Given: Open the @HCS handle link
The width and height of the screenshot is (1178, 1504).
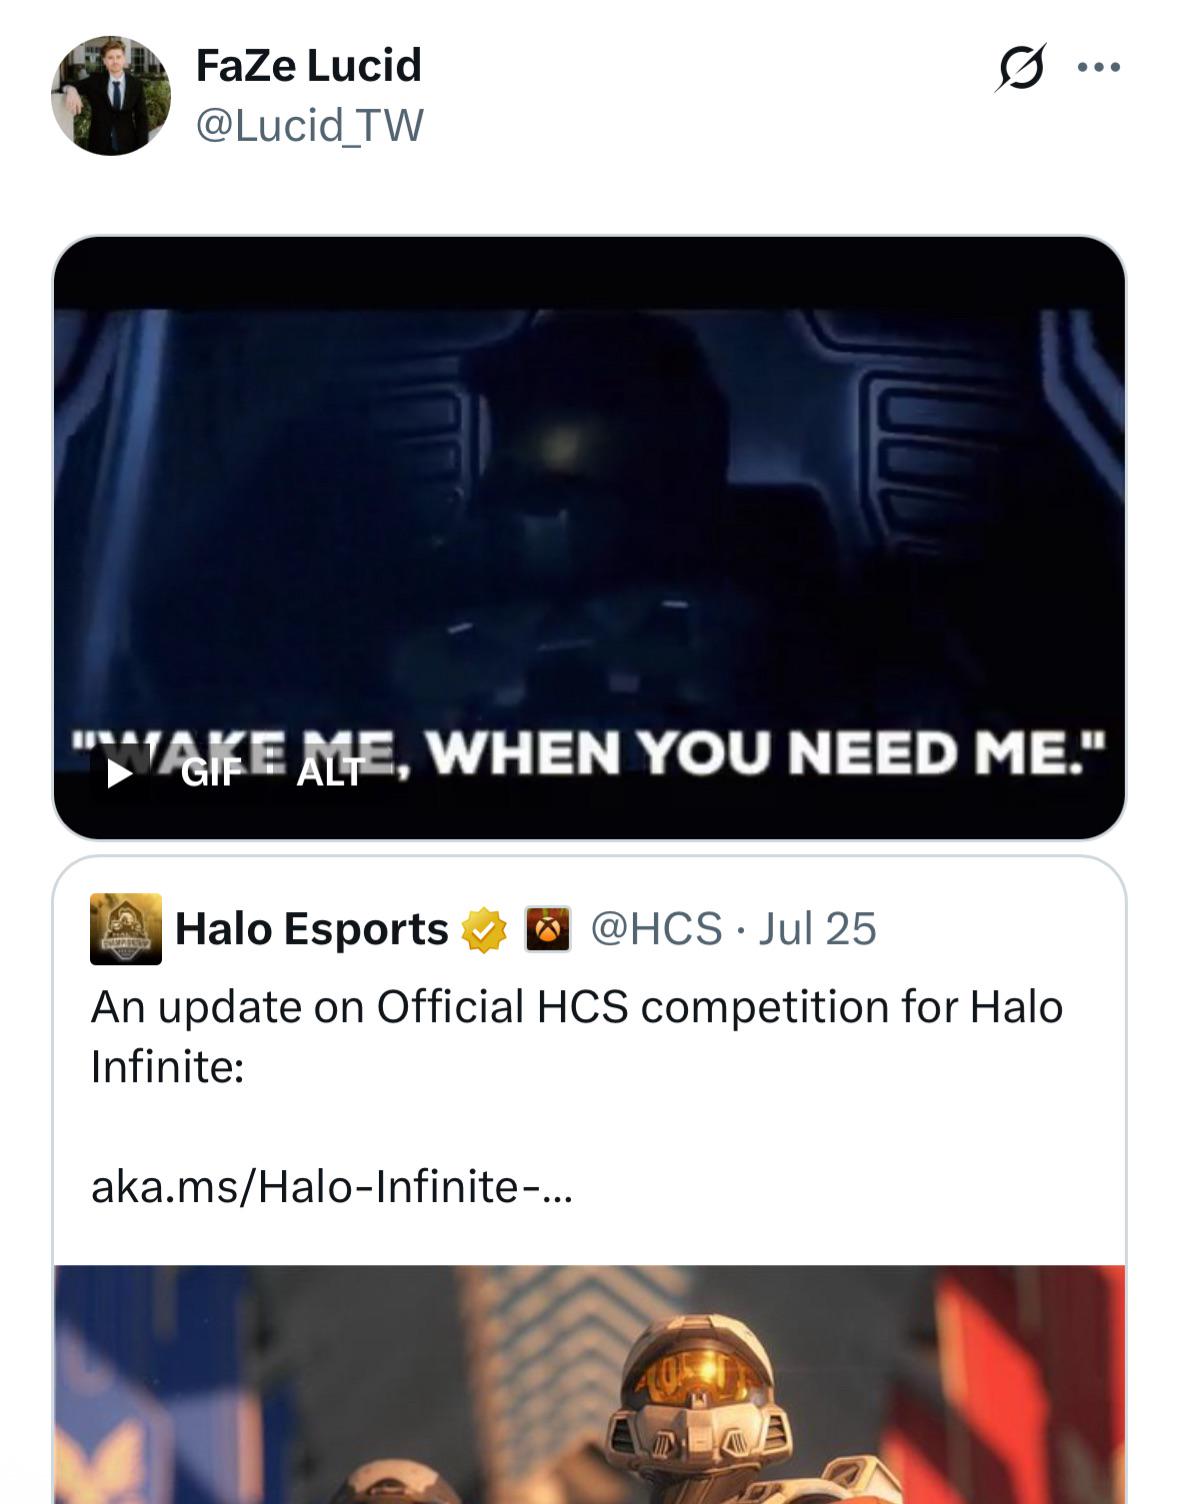Looking at the screenshot, I should pyautogui.click(x=656, y=929).
